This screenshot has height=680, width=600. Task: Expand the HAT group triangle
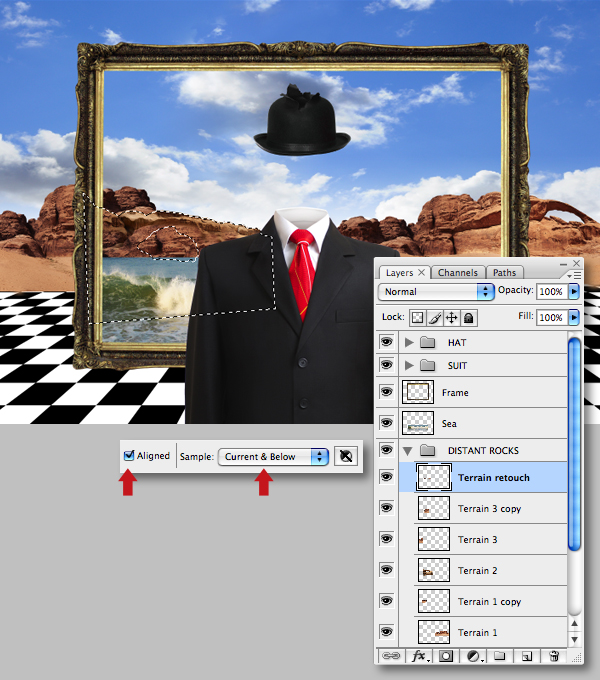[408, 343]
